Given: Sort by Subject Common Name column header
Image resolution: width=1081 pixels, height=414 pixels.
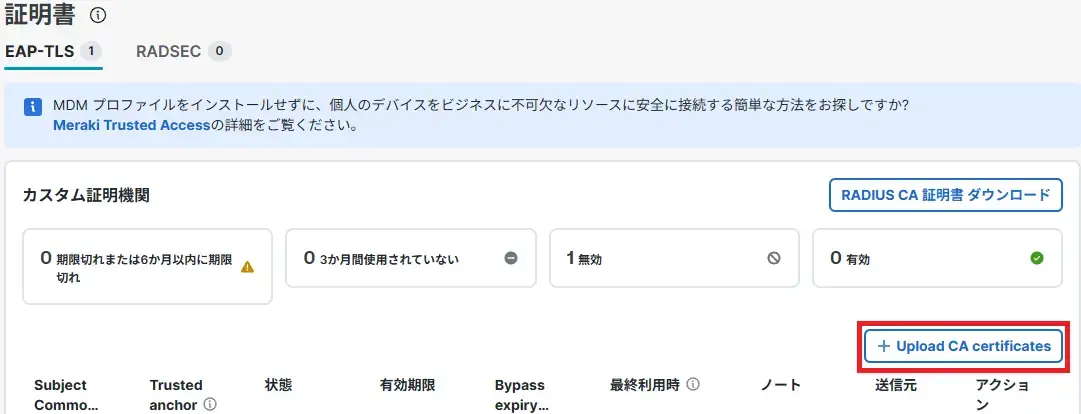Looking at the screenshot, I should click(67, 395).
